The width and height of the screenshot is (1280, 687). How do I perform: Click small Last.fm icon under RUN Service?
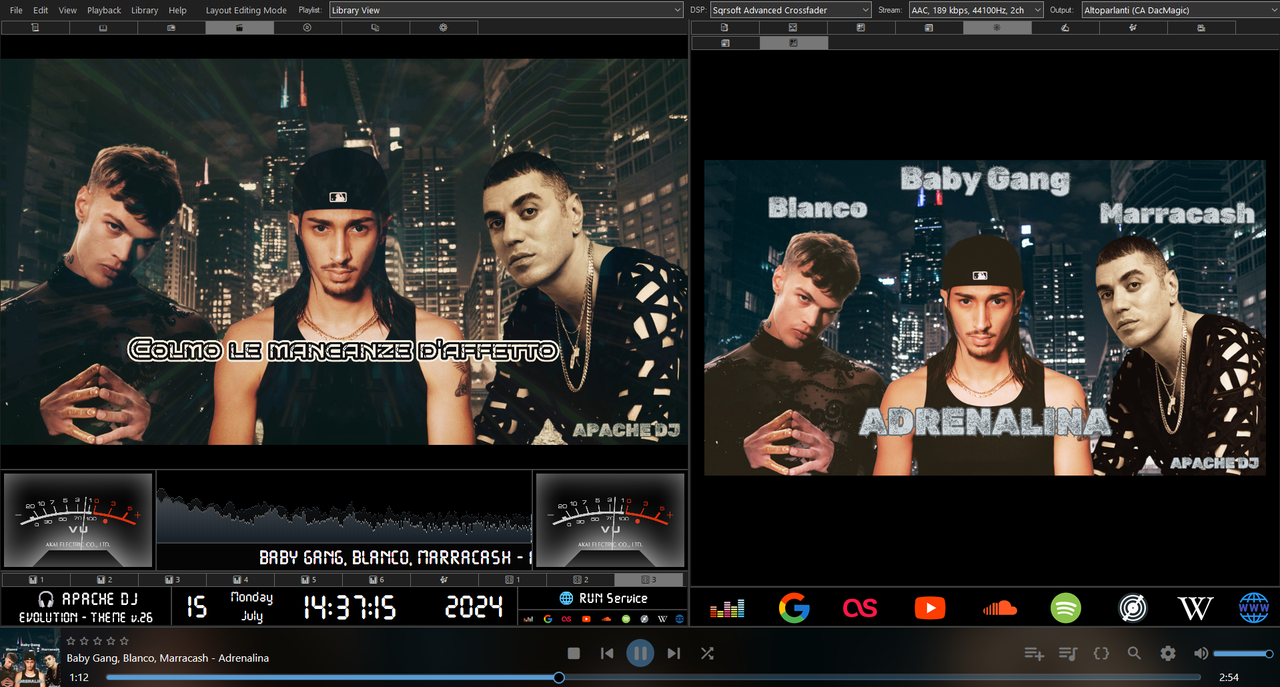566,619
